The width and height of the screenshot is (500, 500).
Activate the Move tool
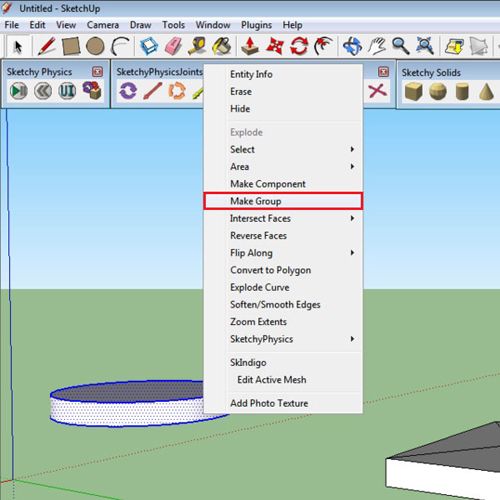[275, 46]
